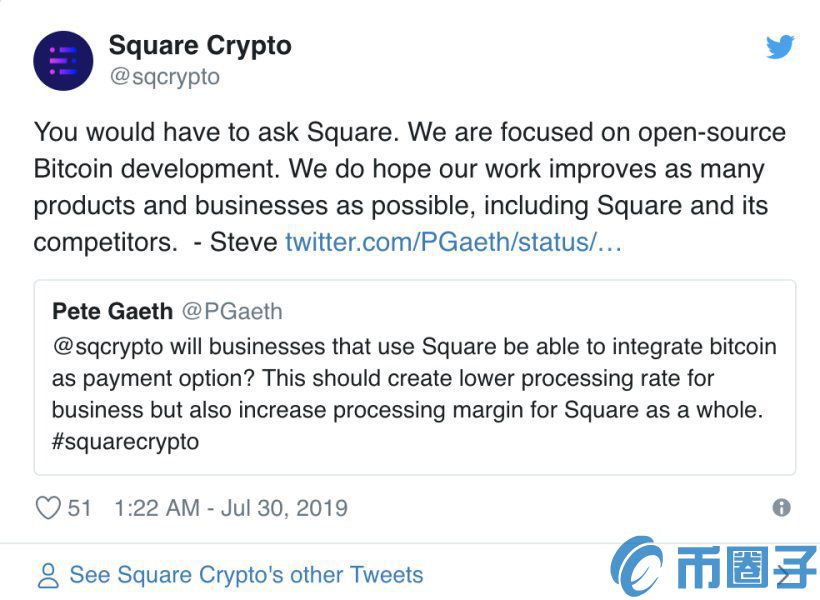Open the quoted Pete Gaeth tweet card
This screenshot has height=600, width=820.
(415, 378)
